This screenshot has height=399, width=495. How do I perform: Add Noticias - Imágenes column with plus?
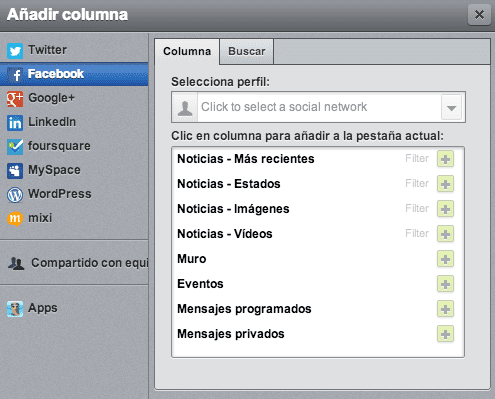tap(445, 209)
